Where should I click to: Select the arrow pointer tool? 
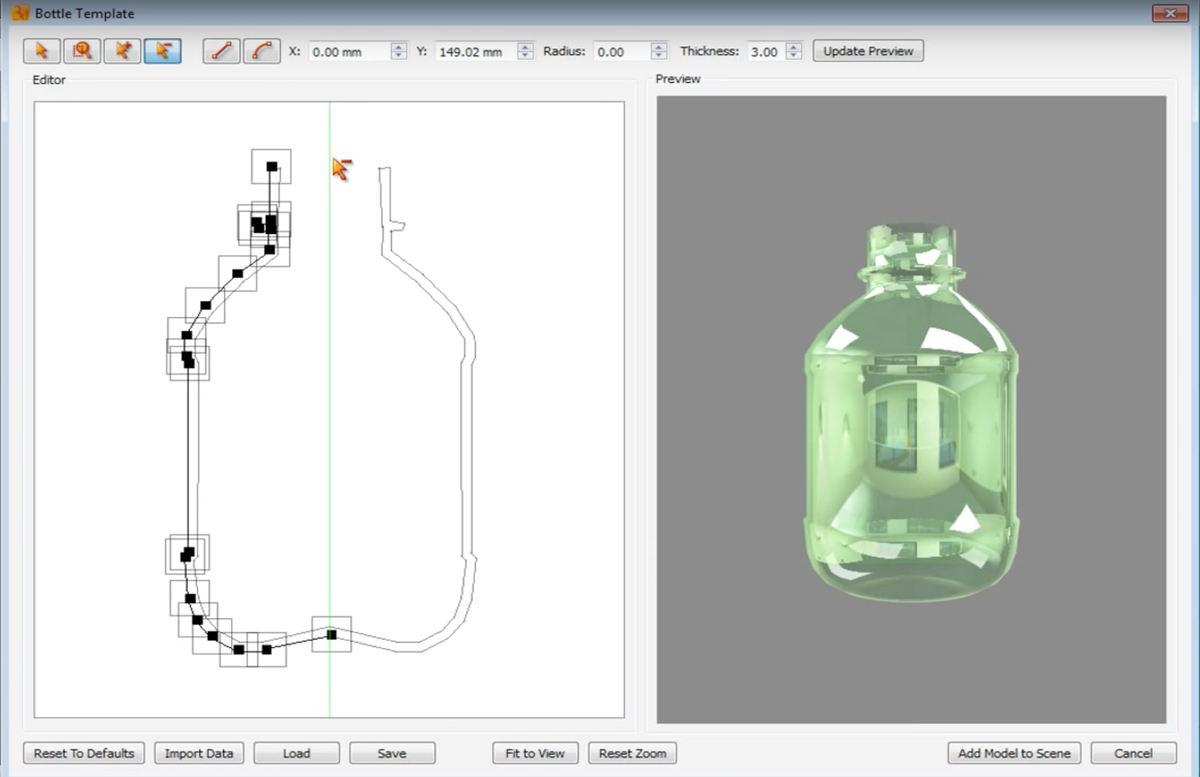click(43, 51)
